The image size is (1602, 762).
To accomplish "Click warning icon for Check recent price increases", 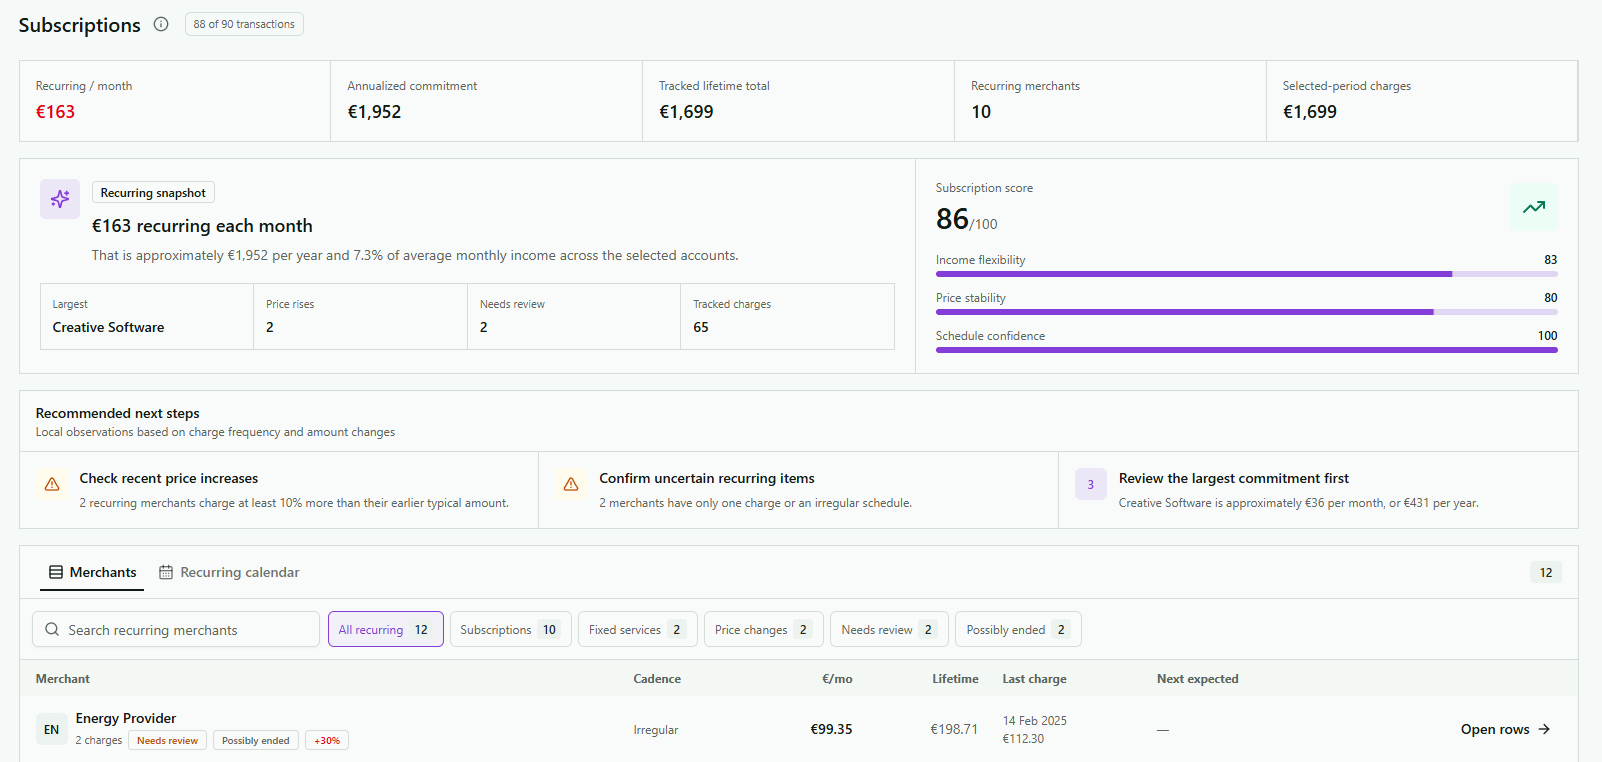I will tap(52, 484).
